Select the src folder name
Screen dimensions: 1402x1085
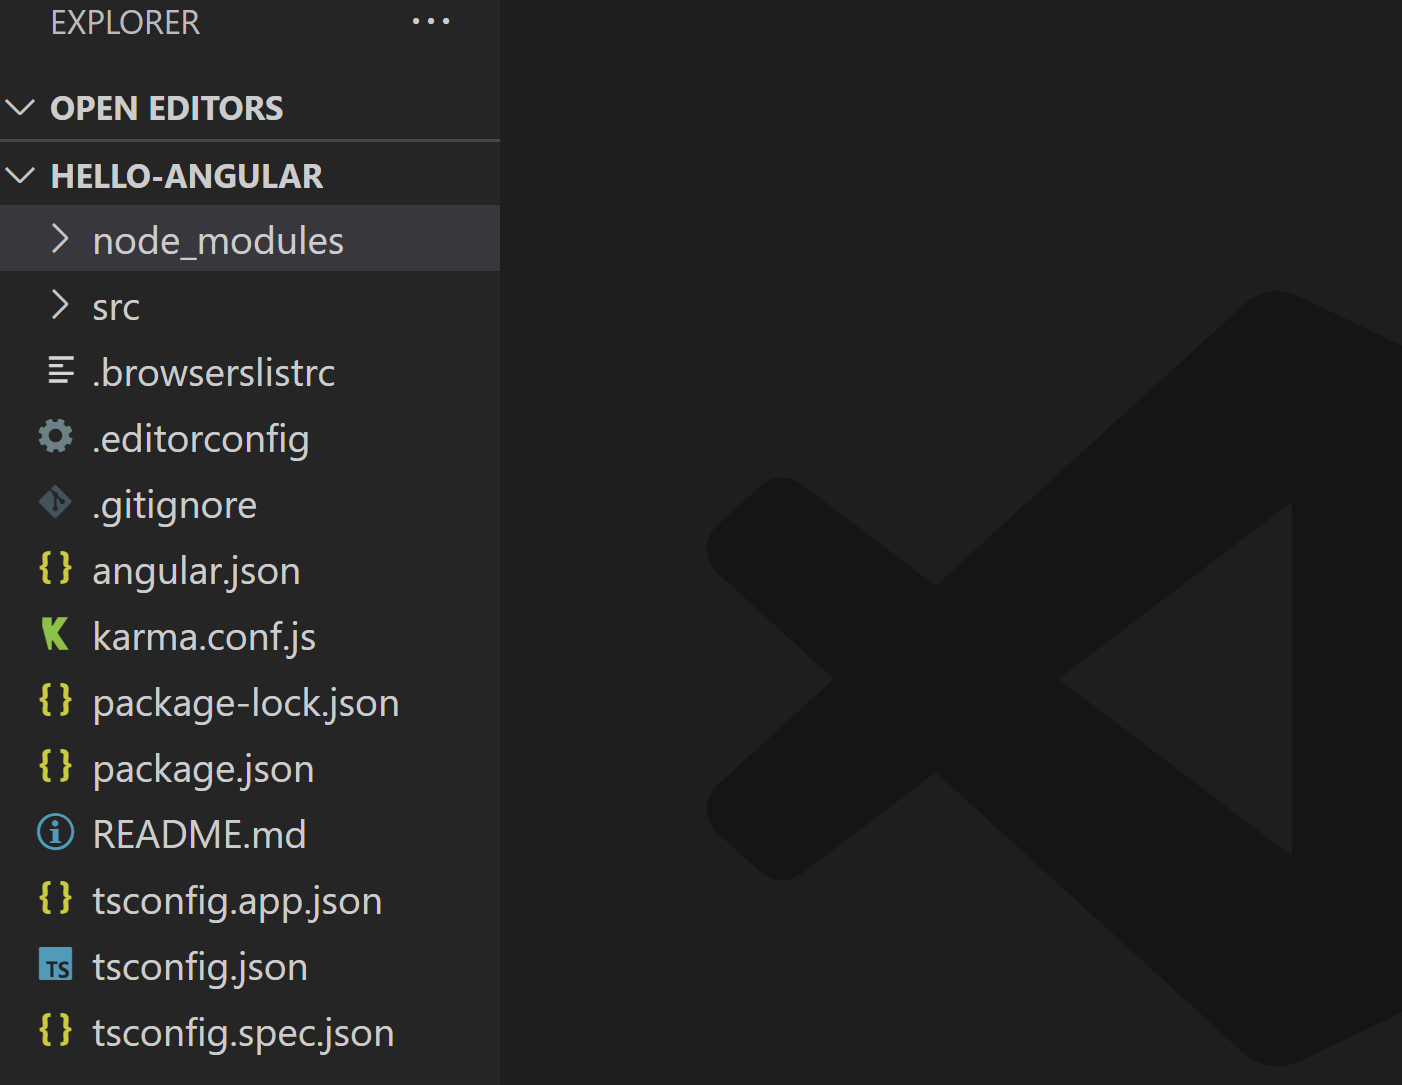click(116, 307)
